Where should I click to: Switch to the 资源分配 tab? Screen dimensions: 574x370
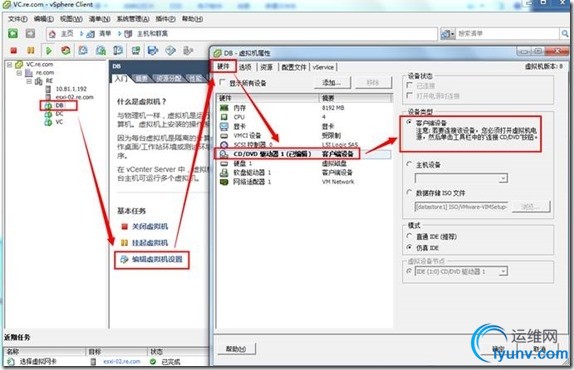tap(168, 78)
